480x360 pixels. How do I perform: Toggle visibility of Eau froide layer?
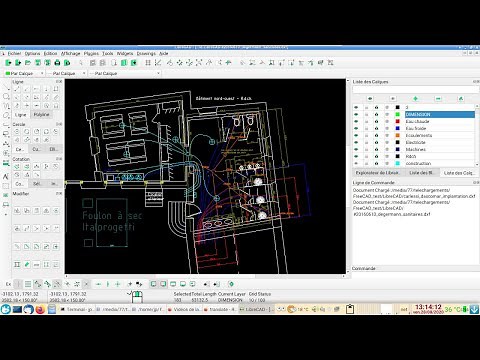356,128
